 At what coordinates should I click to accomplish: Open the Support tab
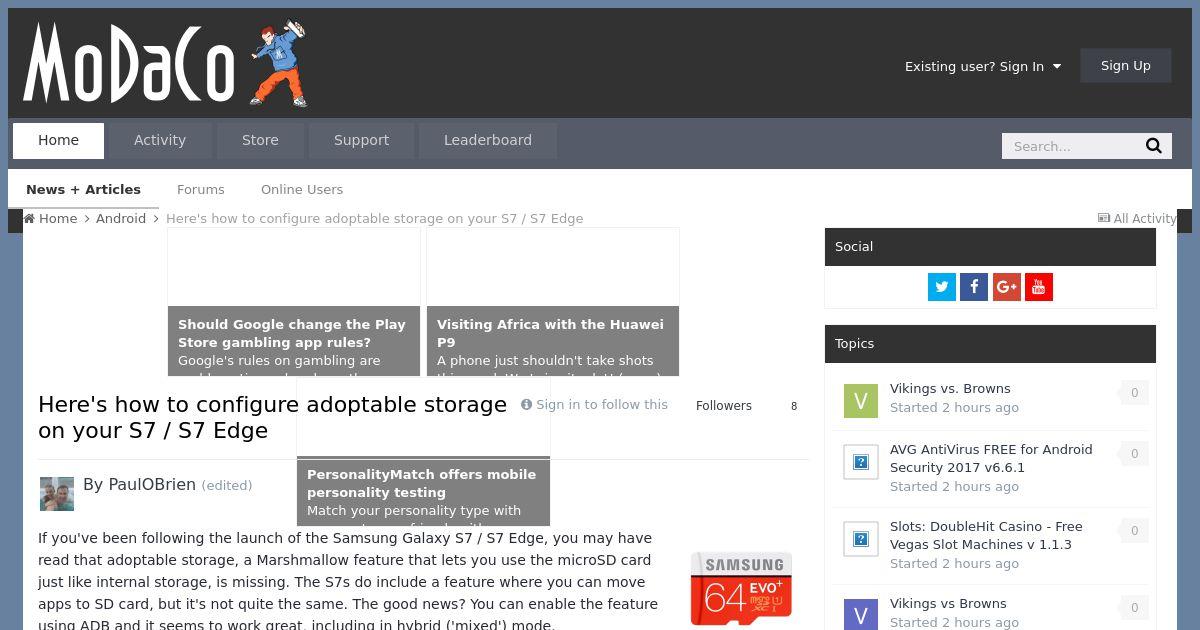pos(361,140)
